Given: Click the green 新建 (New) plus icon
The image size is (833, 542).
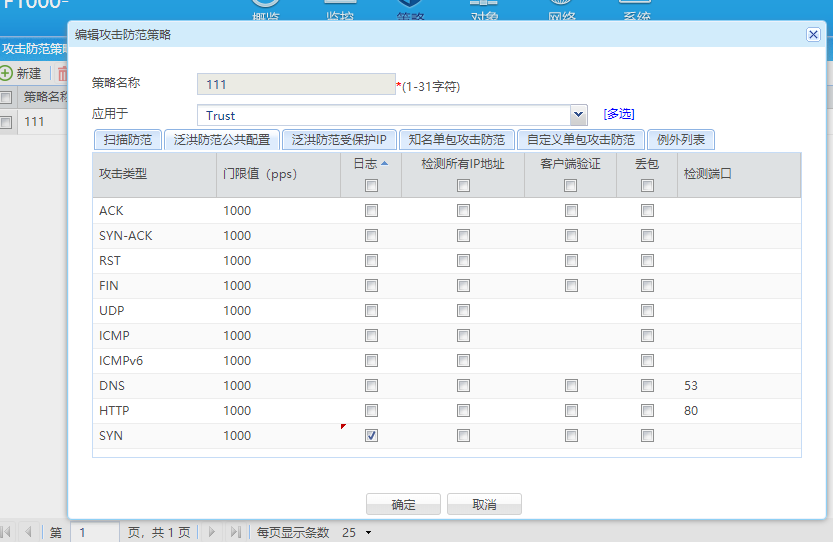Looking at the screenshot, I should click(7, 73).
